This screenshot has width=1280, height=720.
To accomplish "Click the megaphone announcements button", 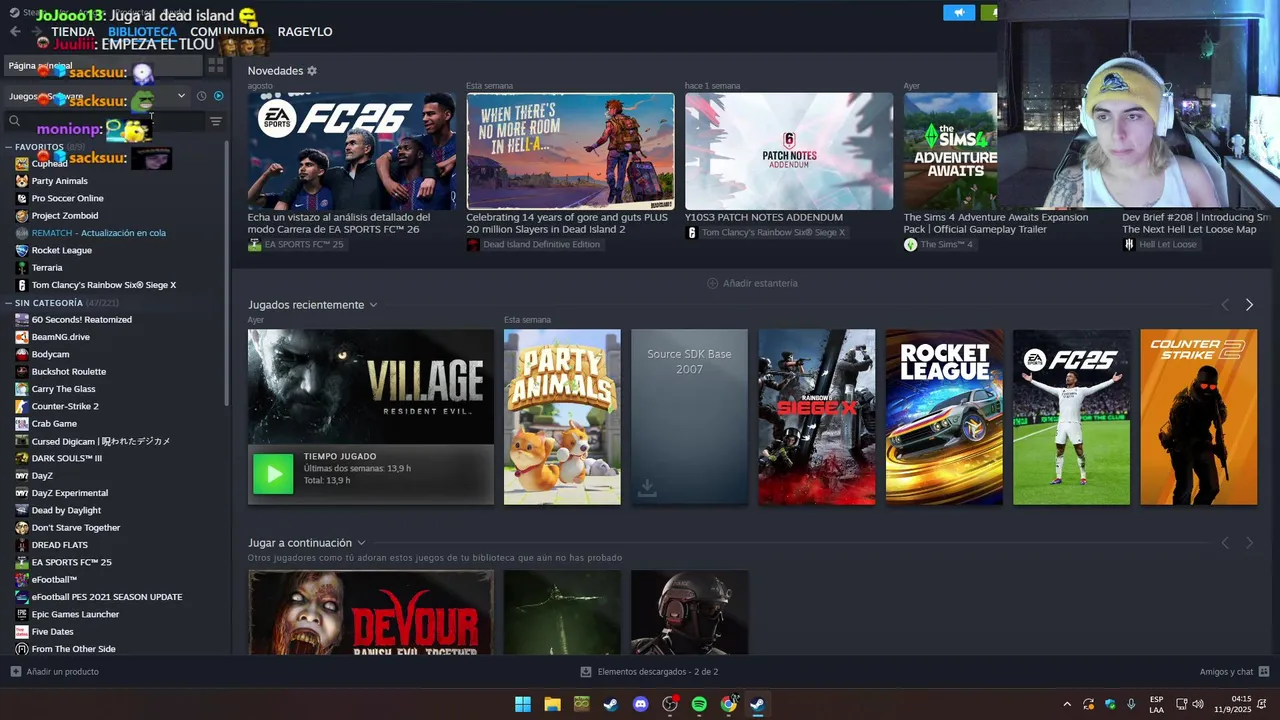I will pos(958,13).
